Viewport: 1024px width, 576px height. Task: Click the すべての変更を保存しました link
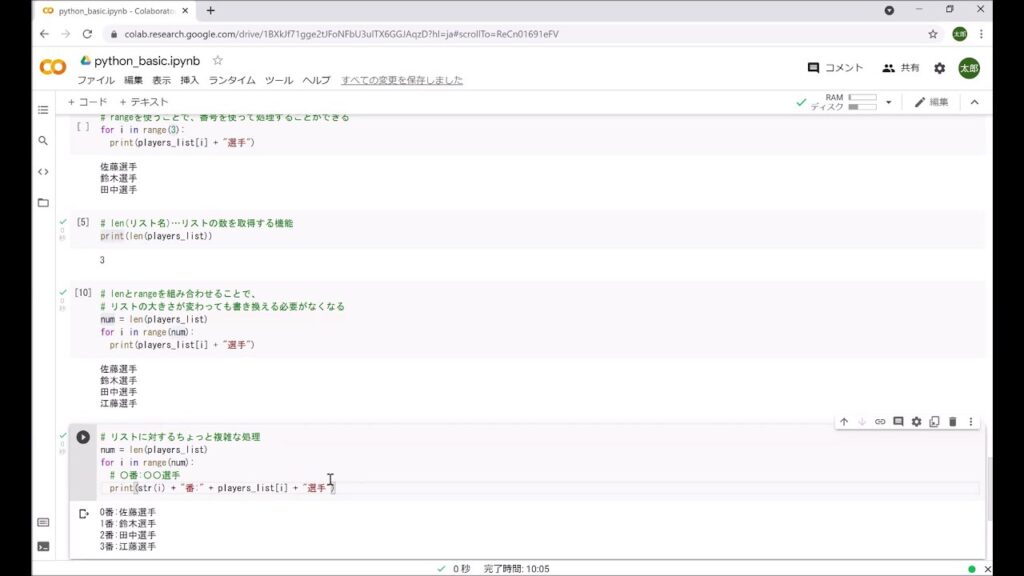pos(400,80)
